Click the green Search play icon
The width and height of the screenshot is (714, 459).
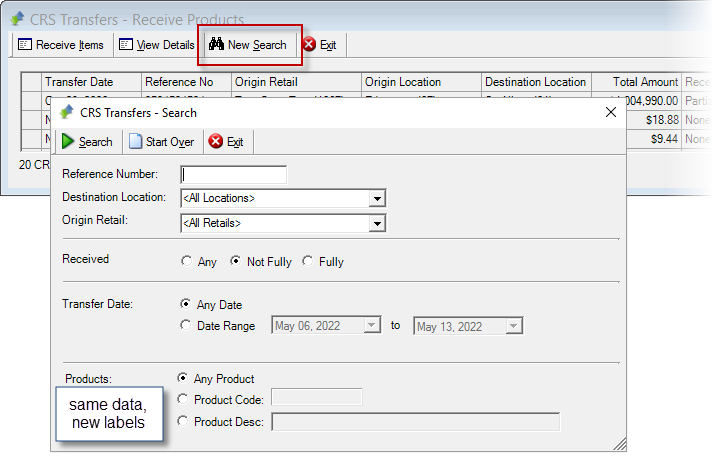[x=68, y=141]
